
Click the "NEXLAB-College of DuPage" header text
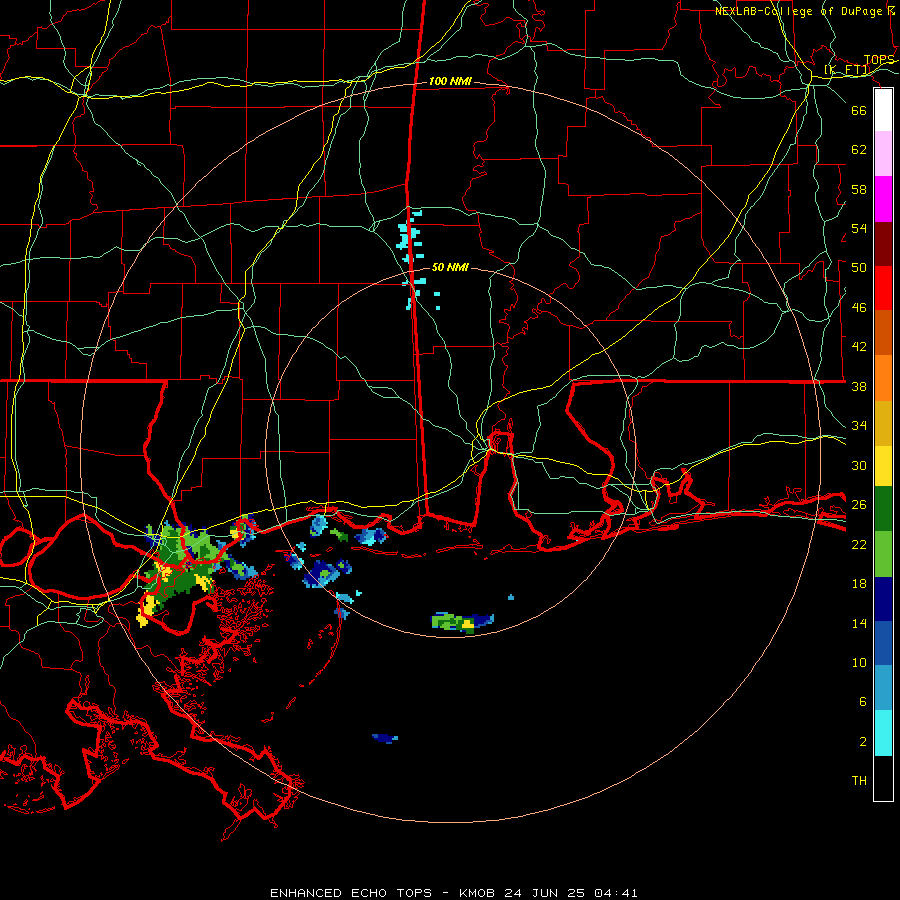point(799,11)
